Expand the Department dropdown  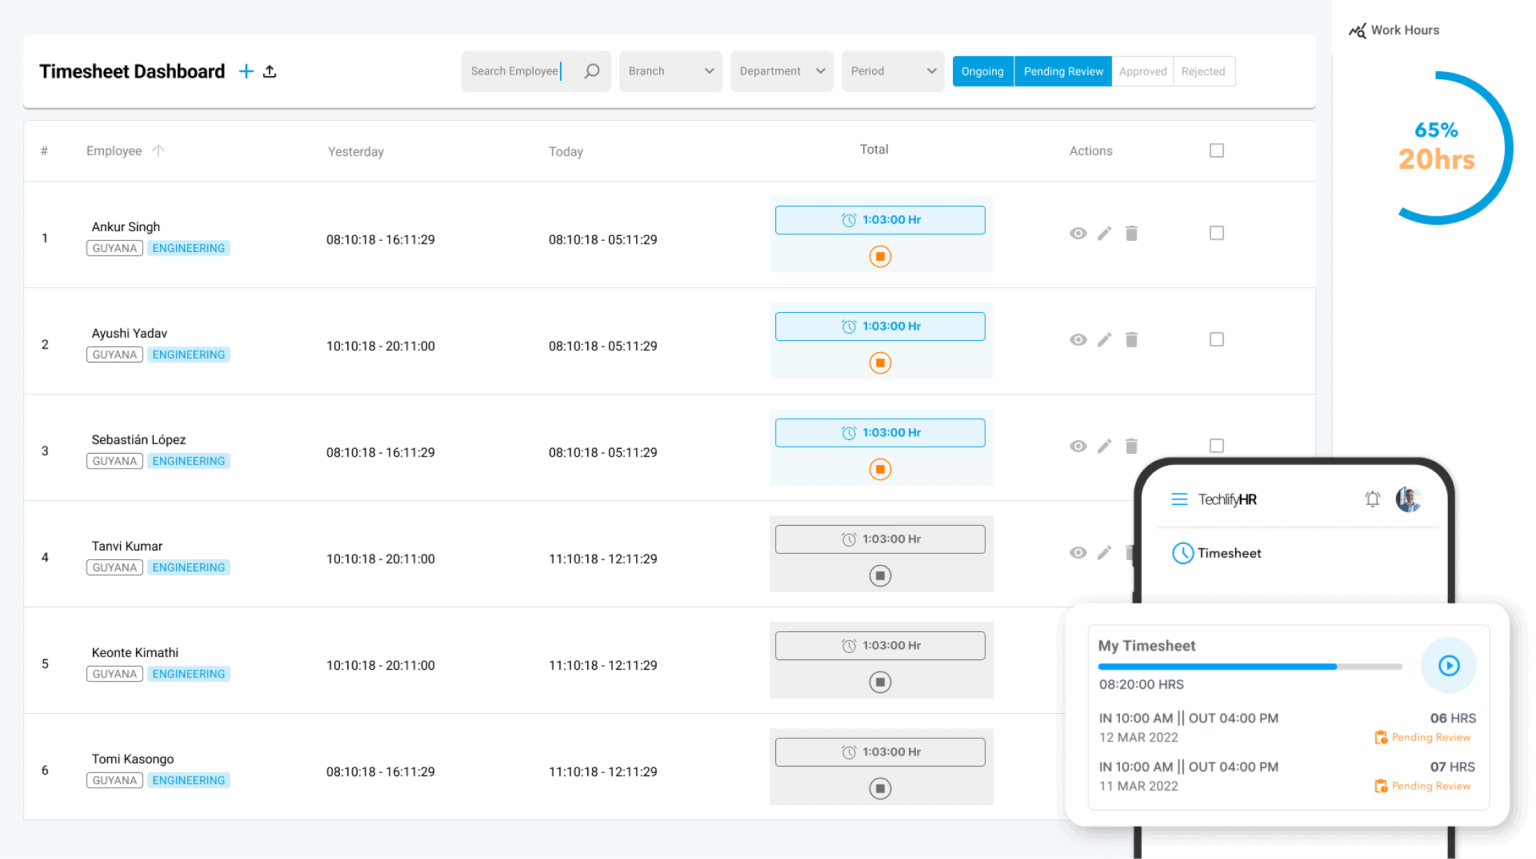point(781,71)
